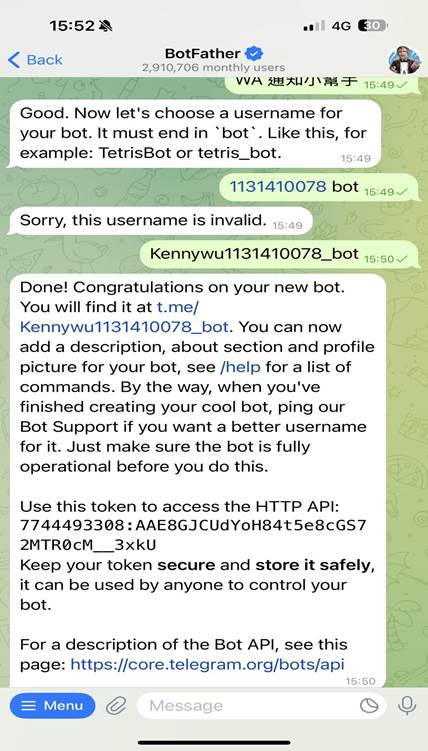
Task: Open the t.me/Kennywu1131410078_bot link
Action: (x=124, y=317)
